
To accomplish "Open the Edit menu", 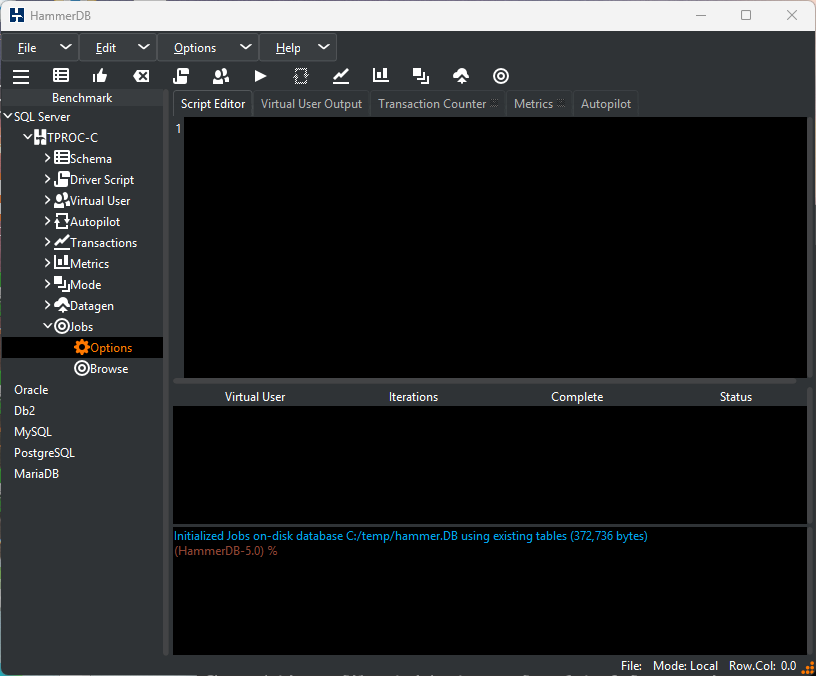I will (x=118, y=48).
